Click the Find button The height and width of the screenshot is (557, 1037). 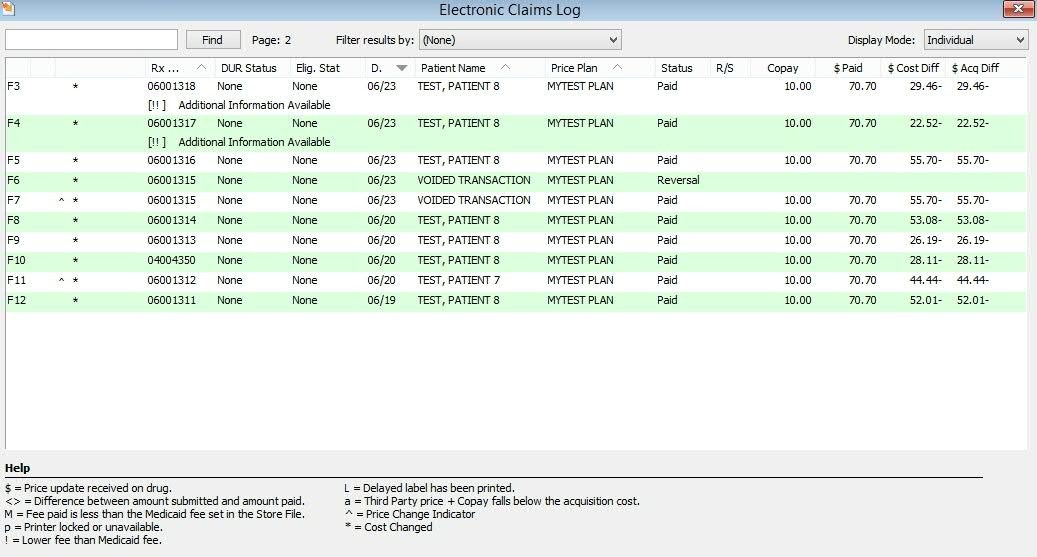[212, 40]
